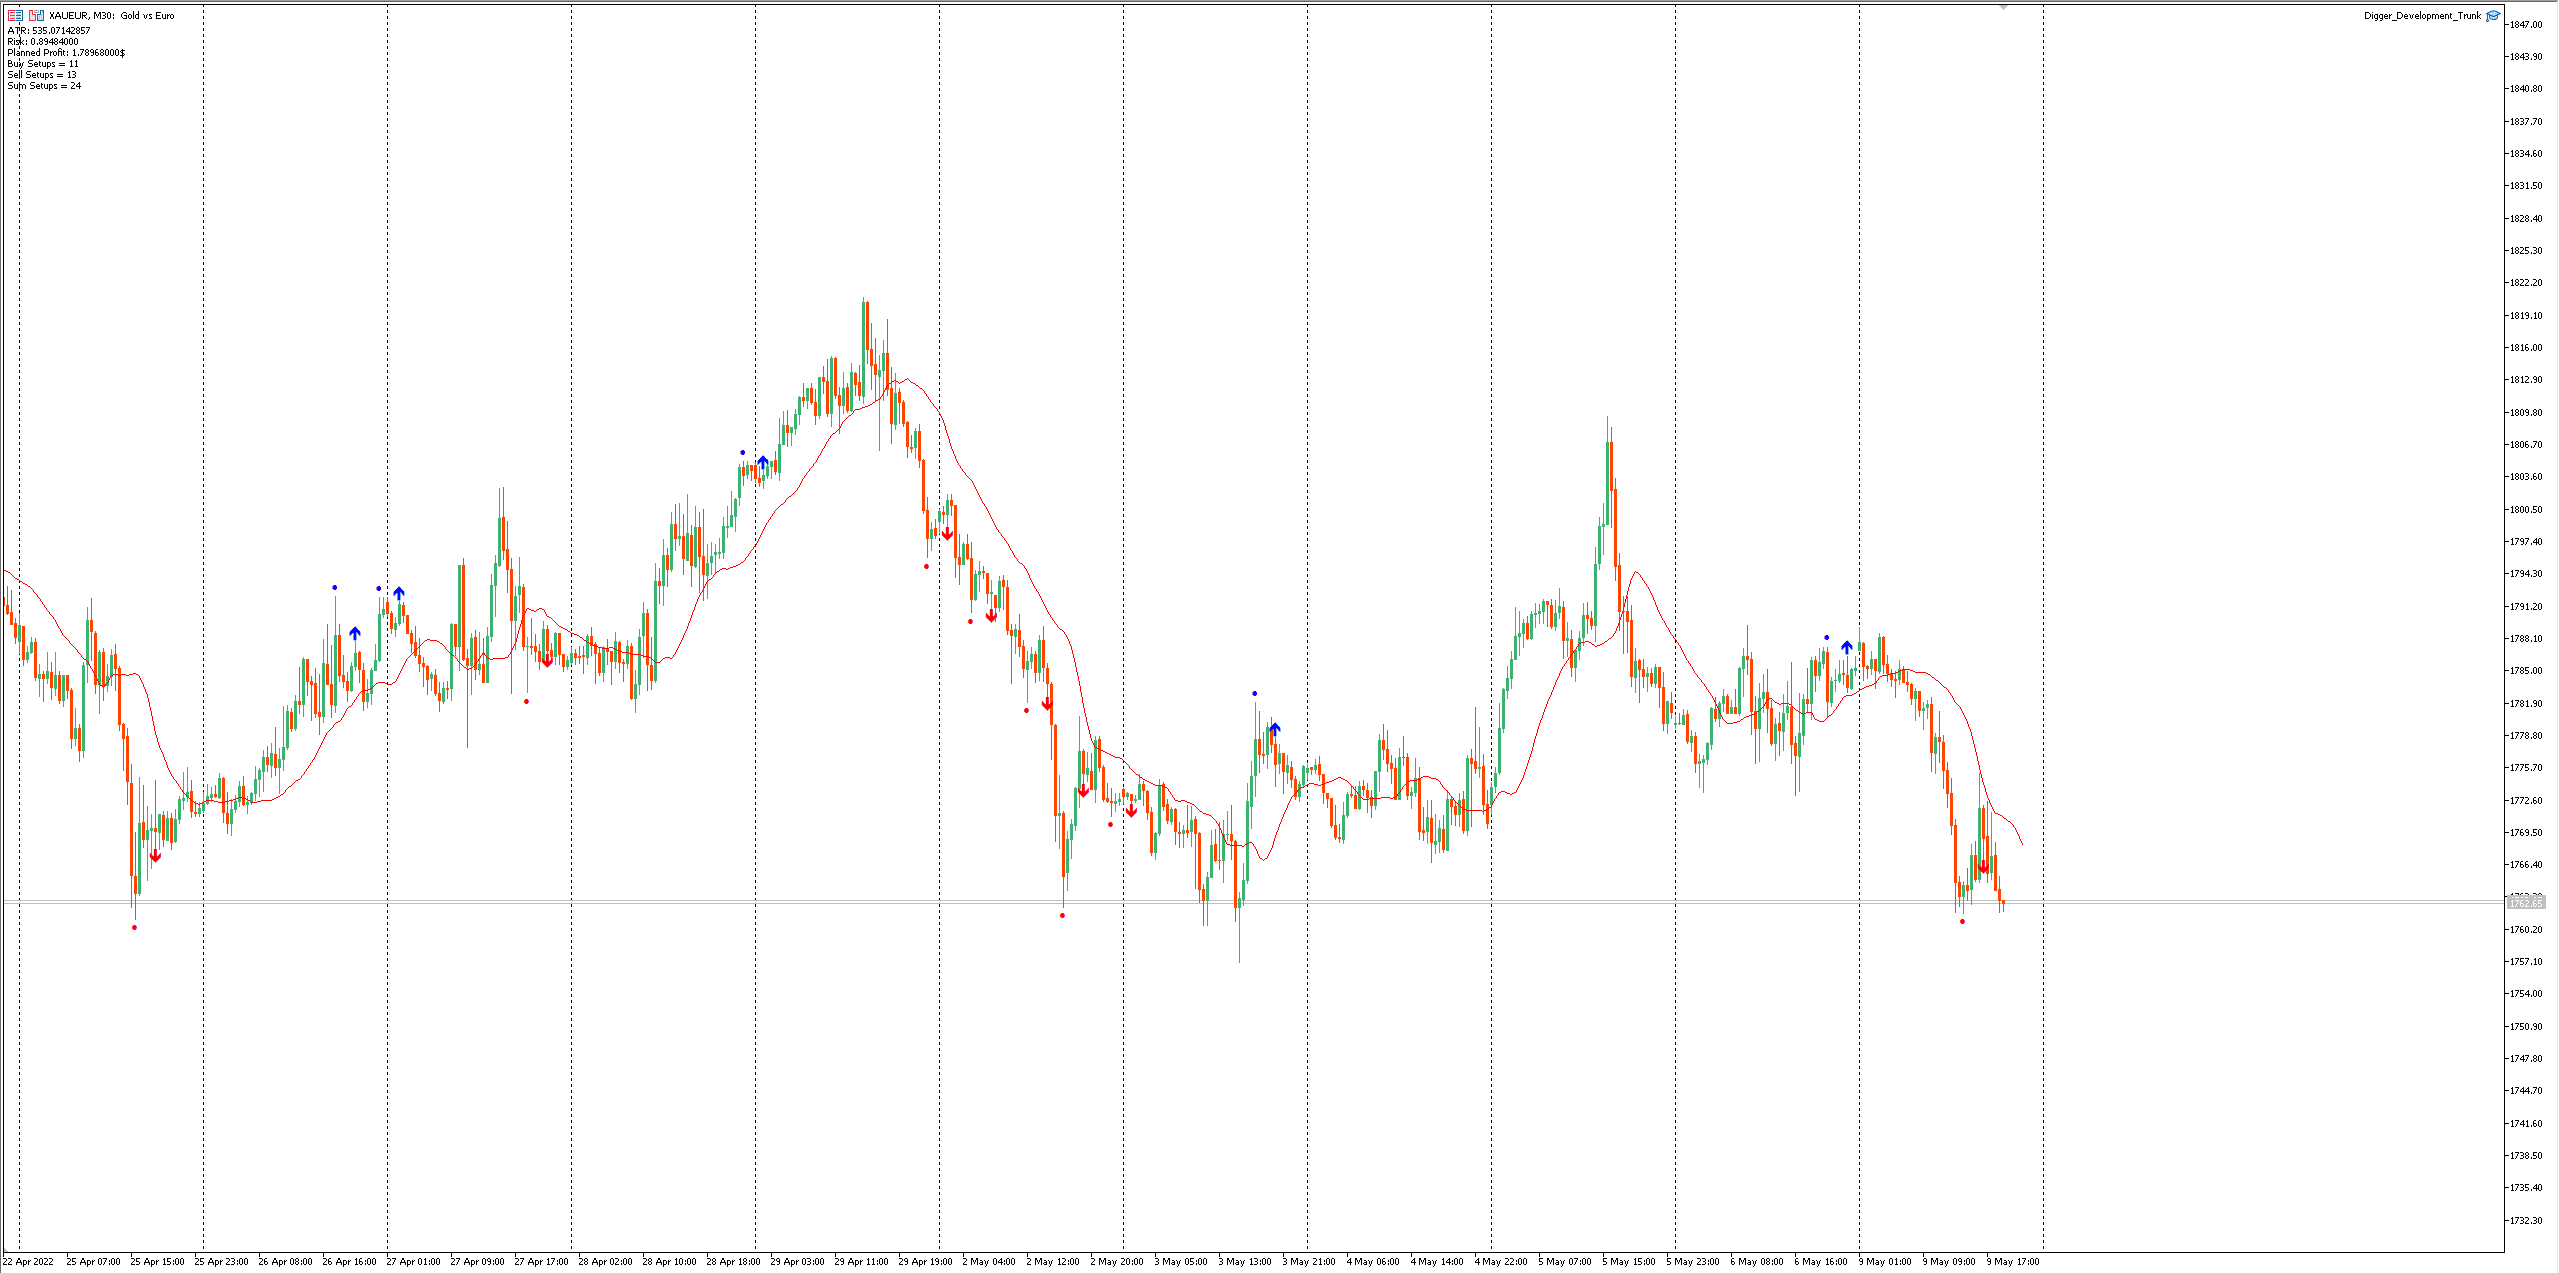Select the blue buy arrow near 28 Apr 18:00

(x=763, y=462)
